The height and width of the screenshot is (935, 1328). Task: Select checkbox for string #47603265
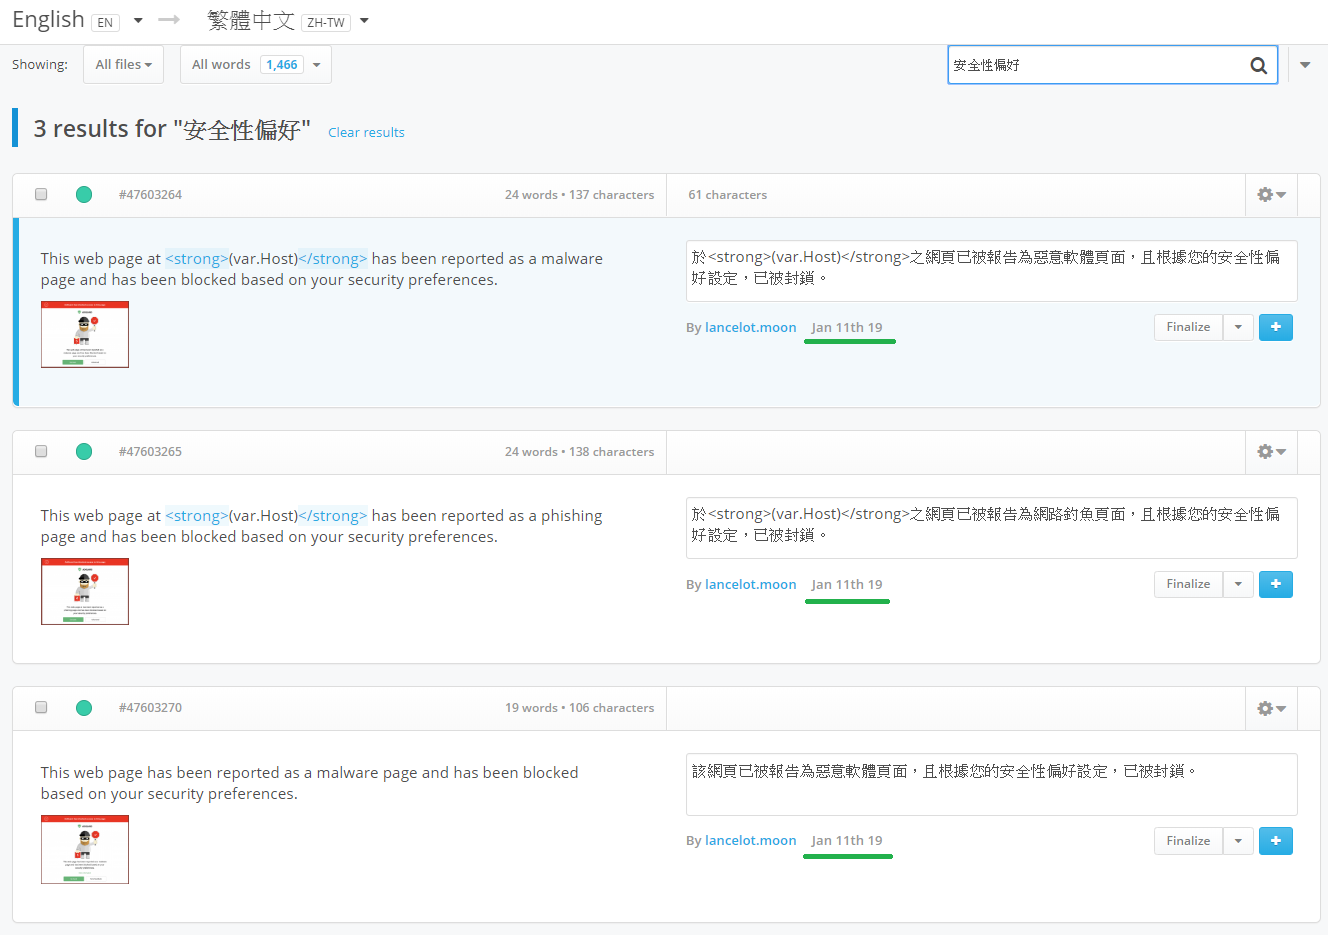[41, 451]
